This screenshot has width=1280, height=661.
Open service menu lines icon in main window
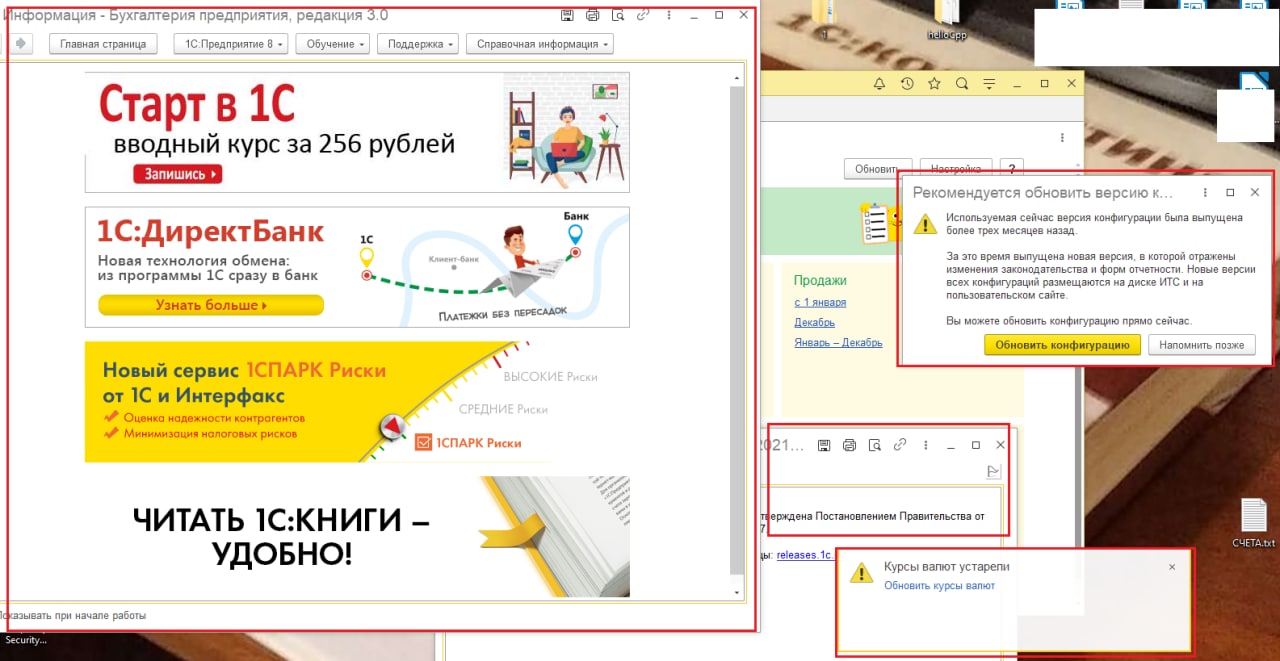pyautogui.click(x=989, y=83)
